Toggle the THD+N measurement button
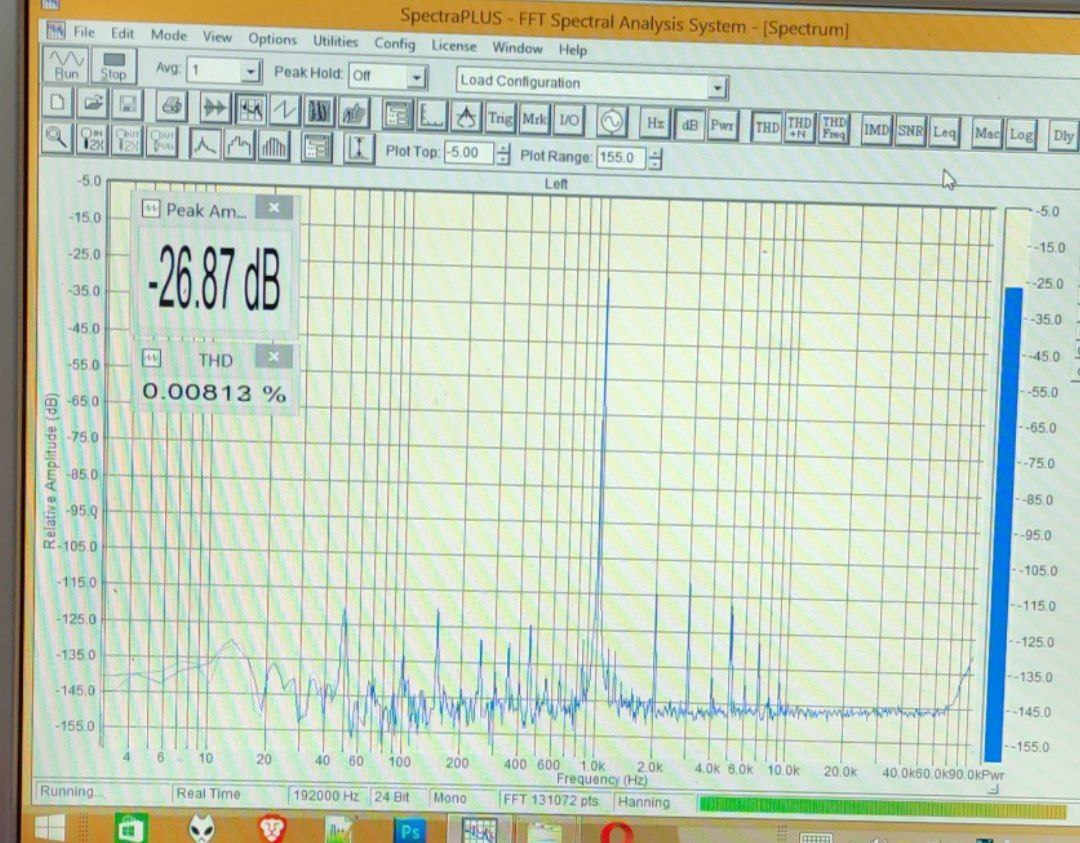The height and width of the screenshot is (843, 1080). pyautogui.click(x=799, y=127)
